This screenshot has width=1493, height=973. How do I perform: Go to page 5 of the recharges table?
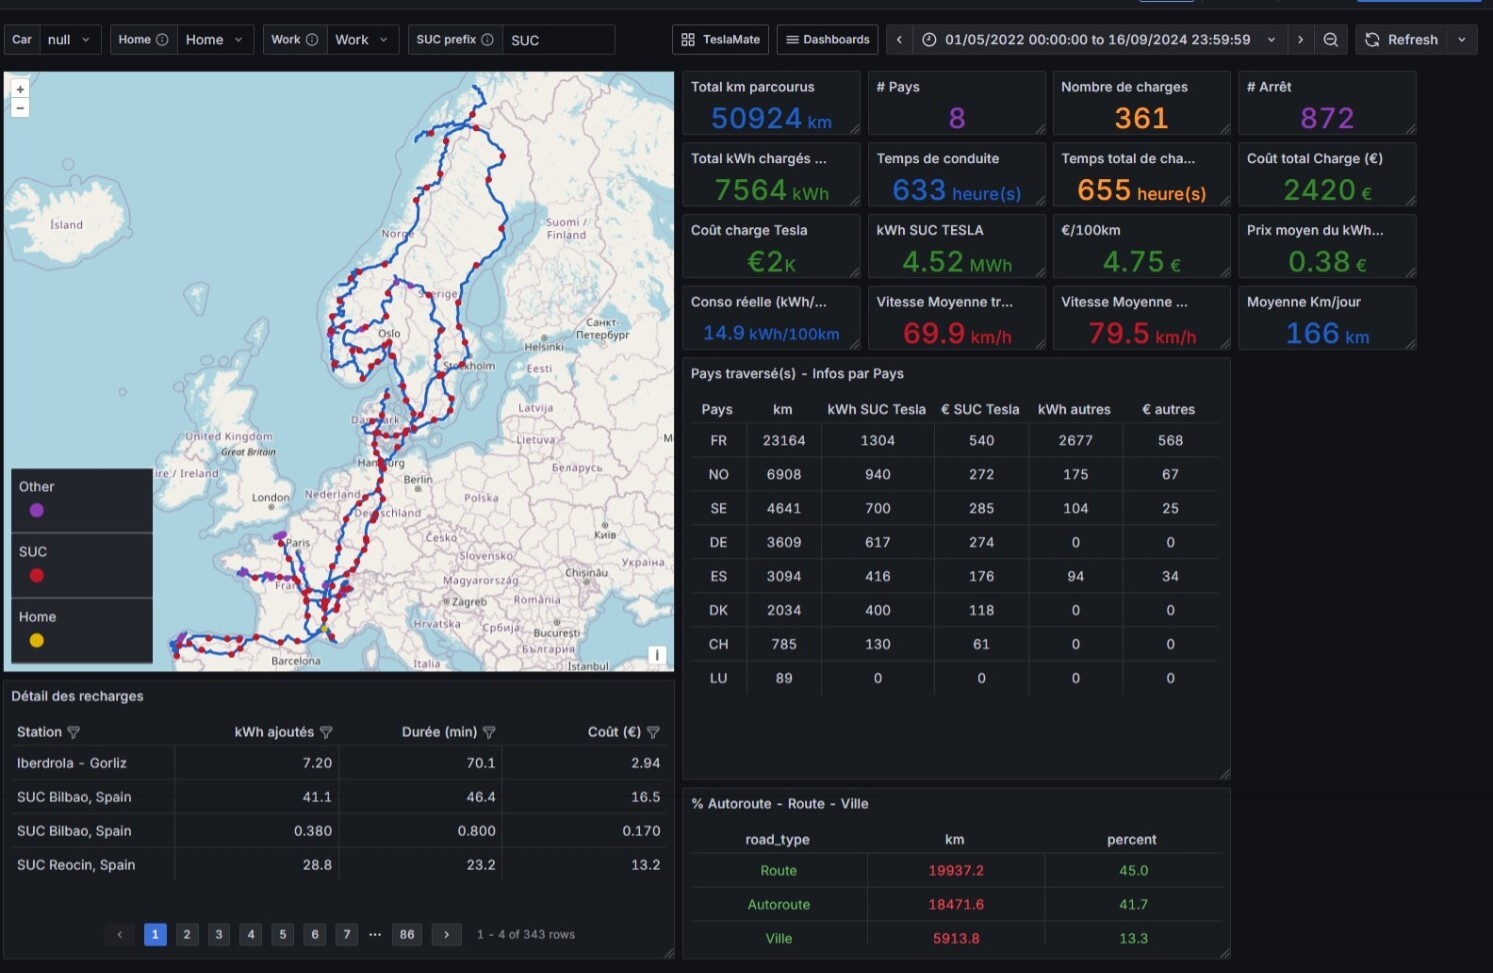(283, 935)
